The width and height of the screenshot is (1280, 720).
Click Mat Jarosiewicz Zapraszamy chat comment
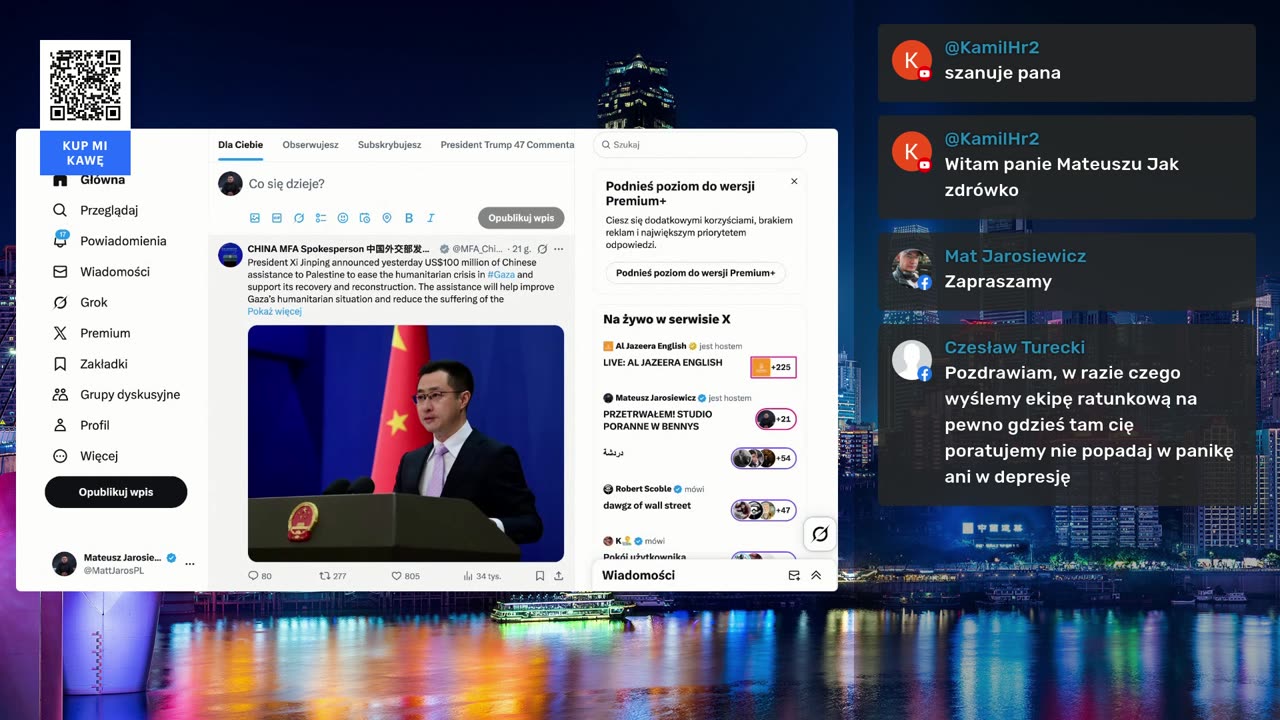coord(1067,270)
